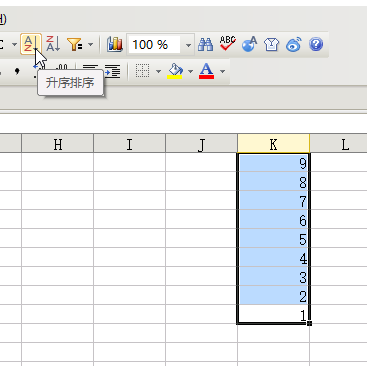Select column L header

click(x=339, y=144)
